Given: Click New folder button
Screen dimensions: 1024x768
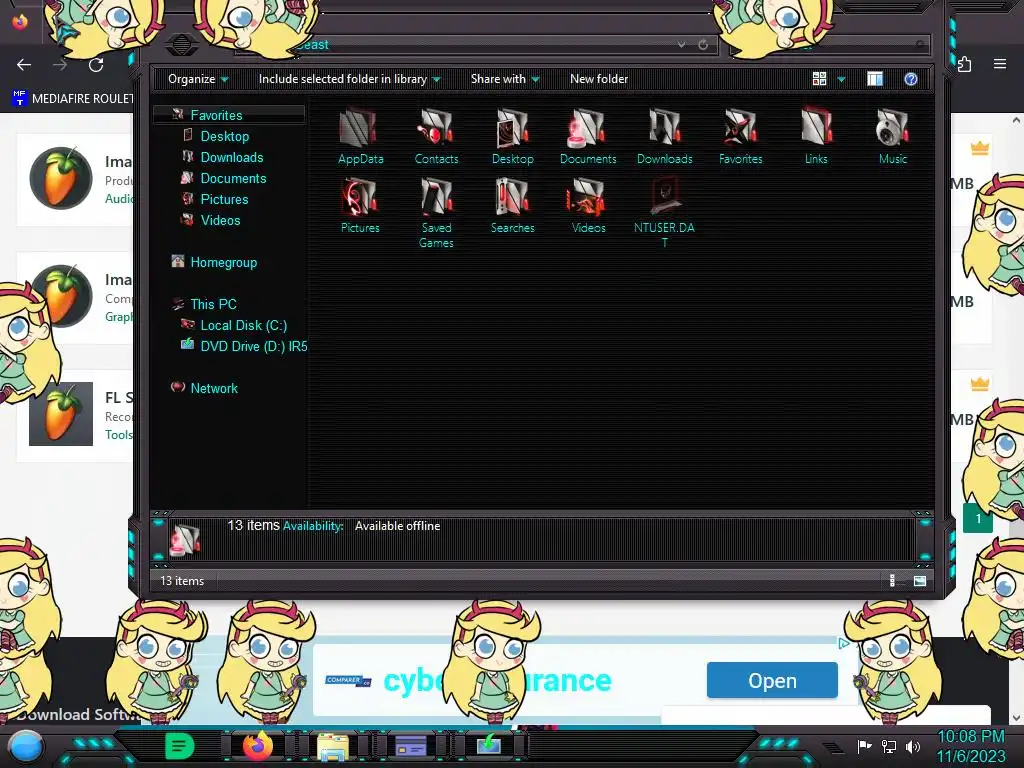Looking at the screenshot, I should (x=599, y=79).
